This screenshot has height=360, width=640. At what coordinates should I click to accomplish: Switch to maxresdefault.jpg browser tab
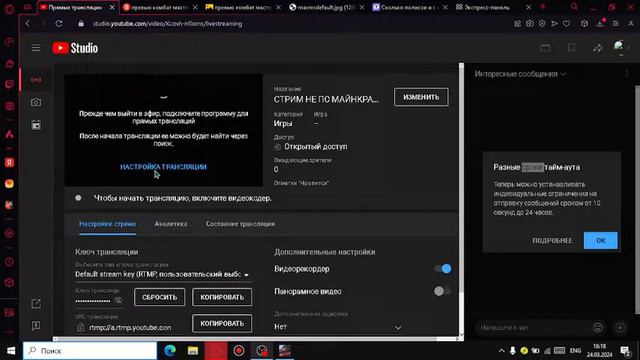coord(327,7)
